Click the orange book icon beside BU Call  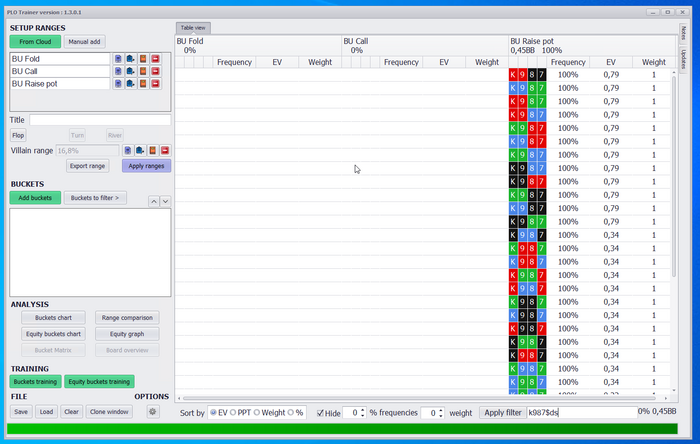click(x=143, y=71)
